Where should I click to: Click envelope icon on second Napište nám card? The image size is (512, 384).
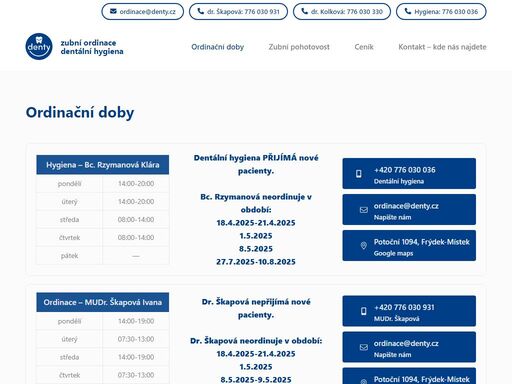click(364, 347)
